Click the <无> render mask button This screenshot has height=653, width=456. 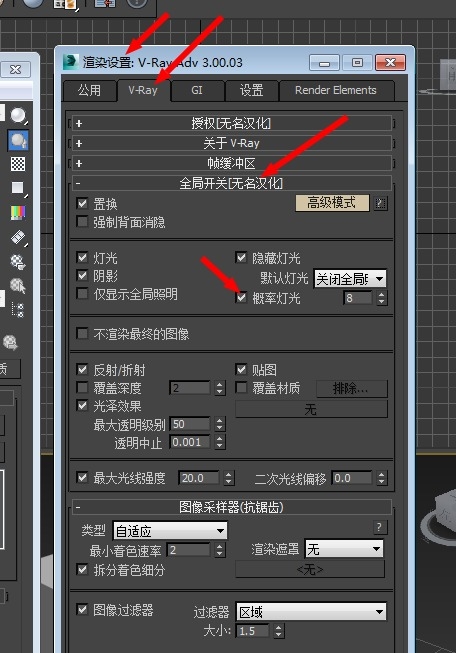tap(310, 569)
